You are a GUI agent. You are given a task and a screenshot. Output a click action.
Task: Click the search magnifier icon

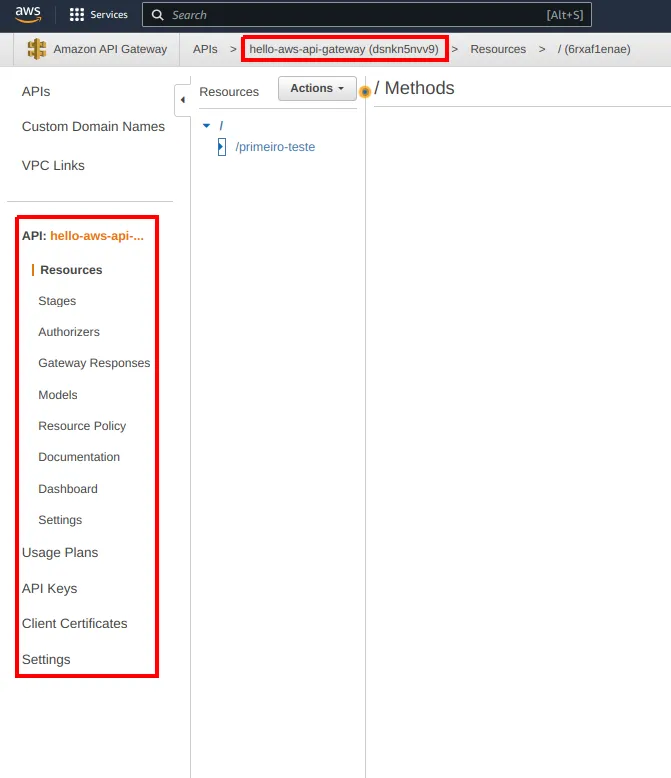(157, 15)
